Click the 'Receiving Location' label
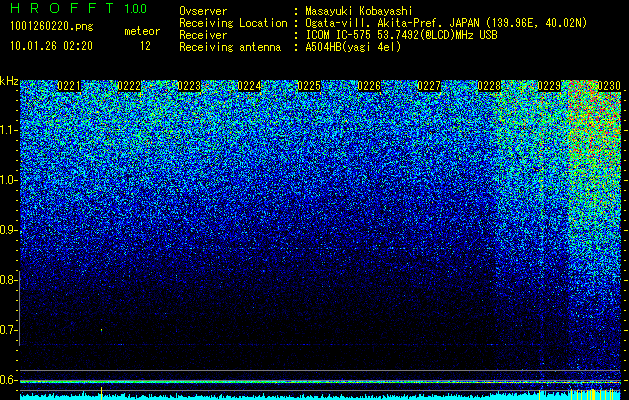This screenshot has width=629, height=400. pos(233,23)
